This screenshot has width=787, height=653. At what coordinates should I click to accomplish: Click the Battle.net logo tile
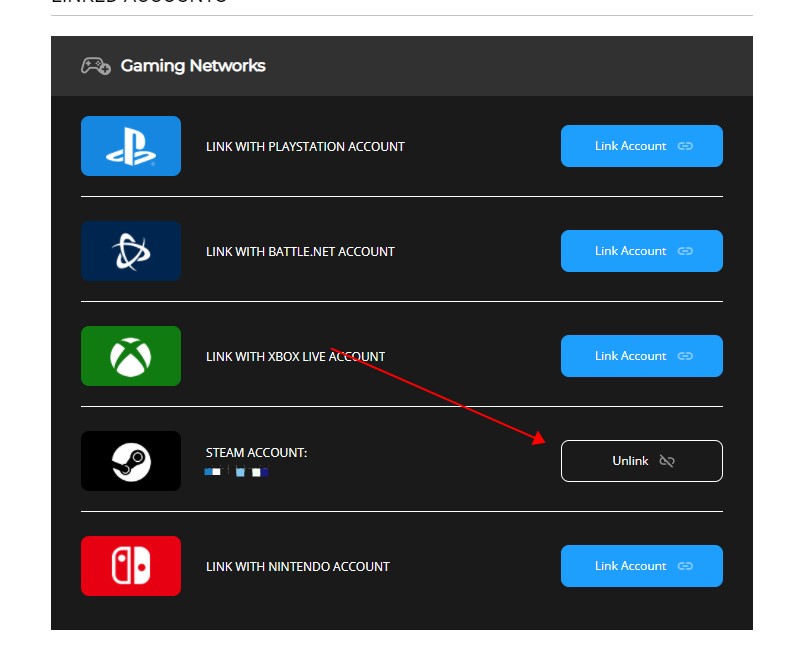point(130,251)
